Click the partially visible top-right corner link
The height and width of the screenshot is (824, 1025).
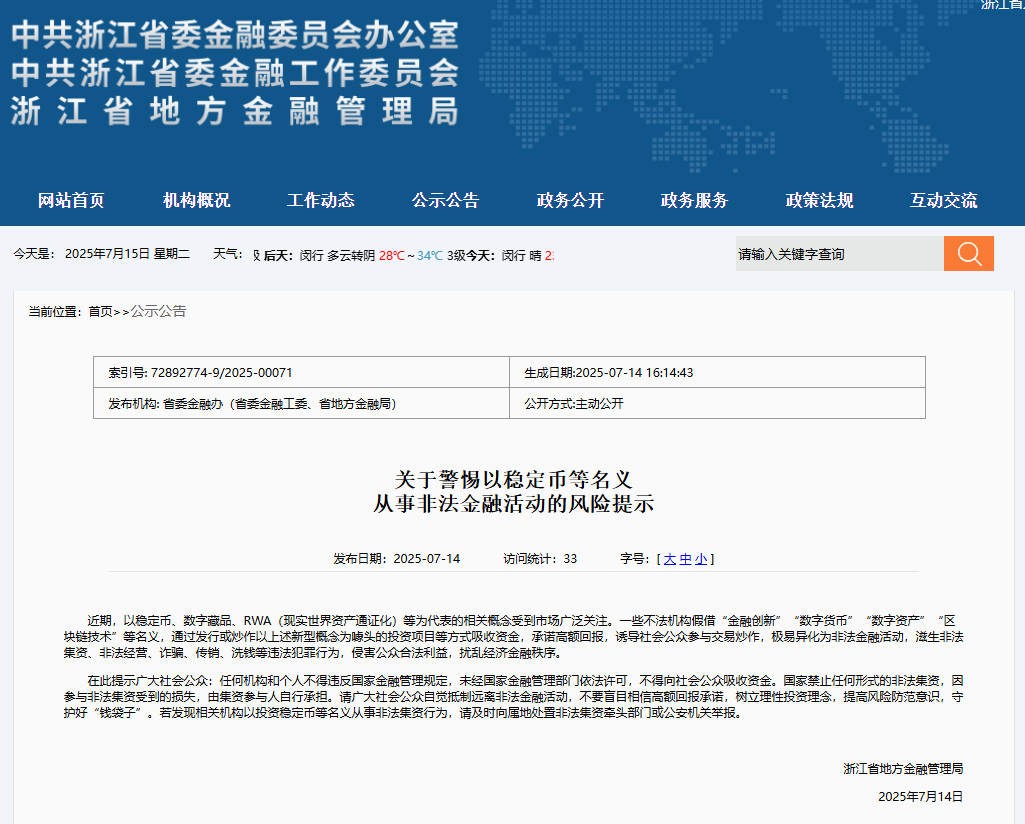pyautogui.click(x=1001, y=5)
